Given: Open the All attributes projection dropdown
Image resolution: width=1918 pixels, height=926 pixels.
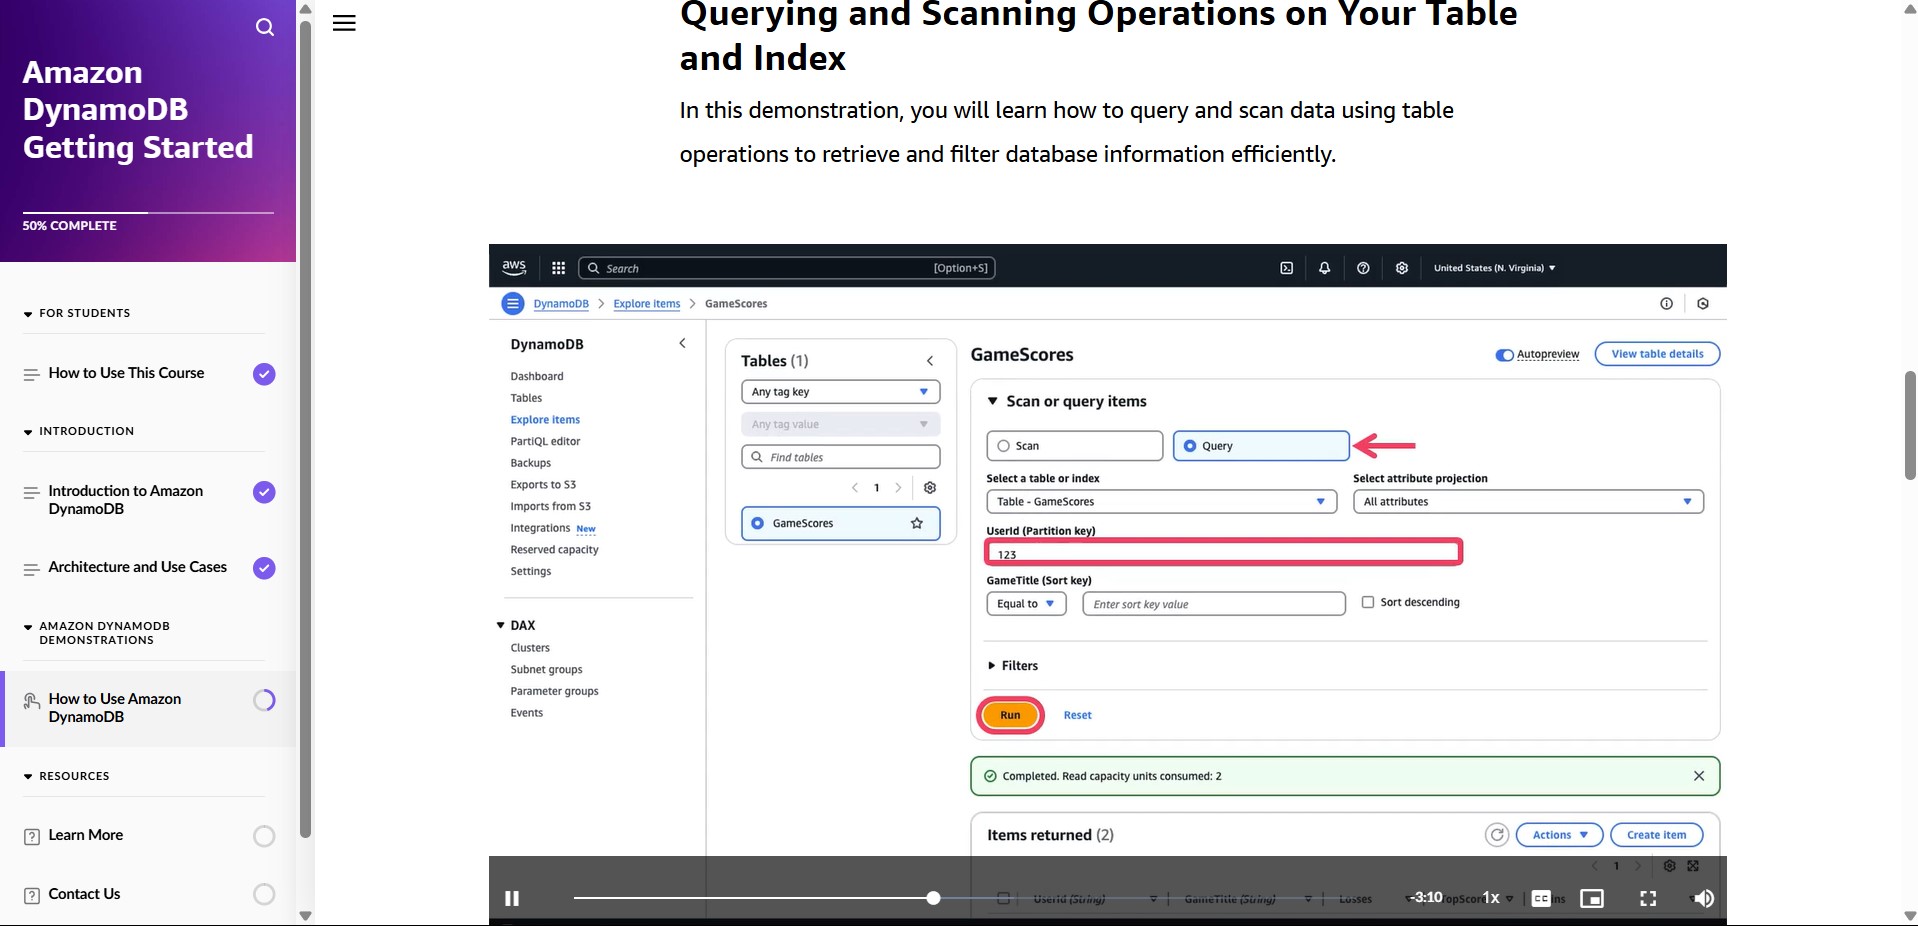Looking at the screenshot, I should click(x=1528, y=502).
